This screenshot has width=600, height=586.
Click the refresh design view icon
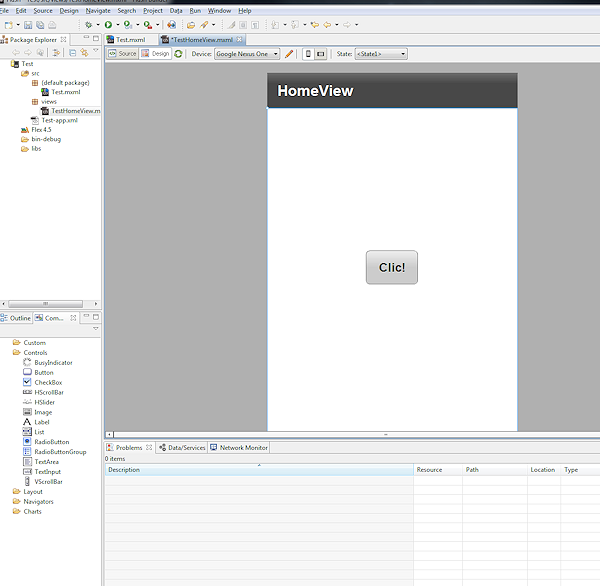[x=179, y=54]
